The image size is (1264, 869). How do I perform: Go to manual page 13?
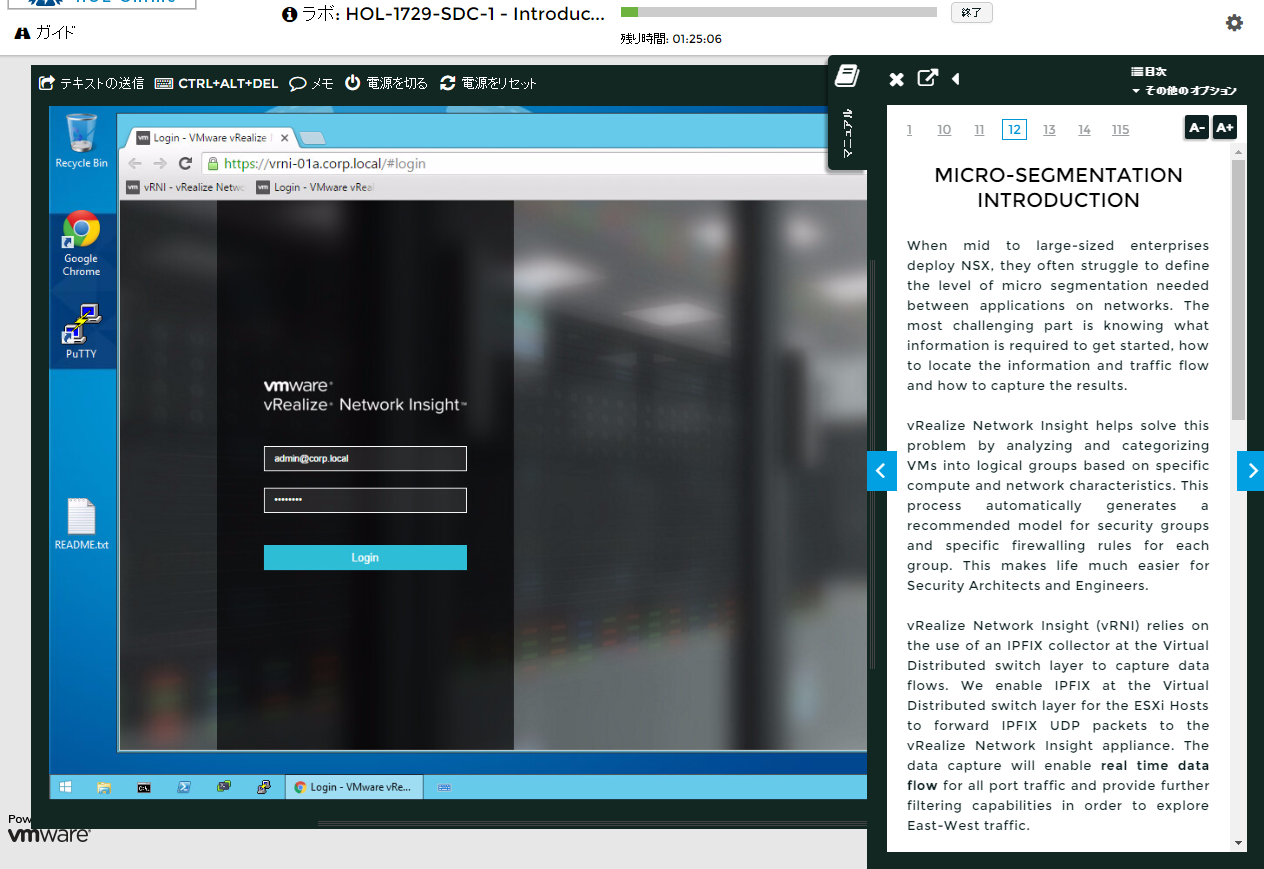click(1049, 130)
